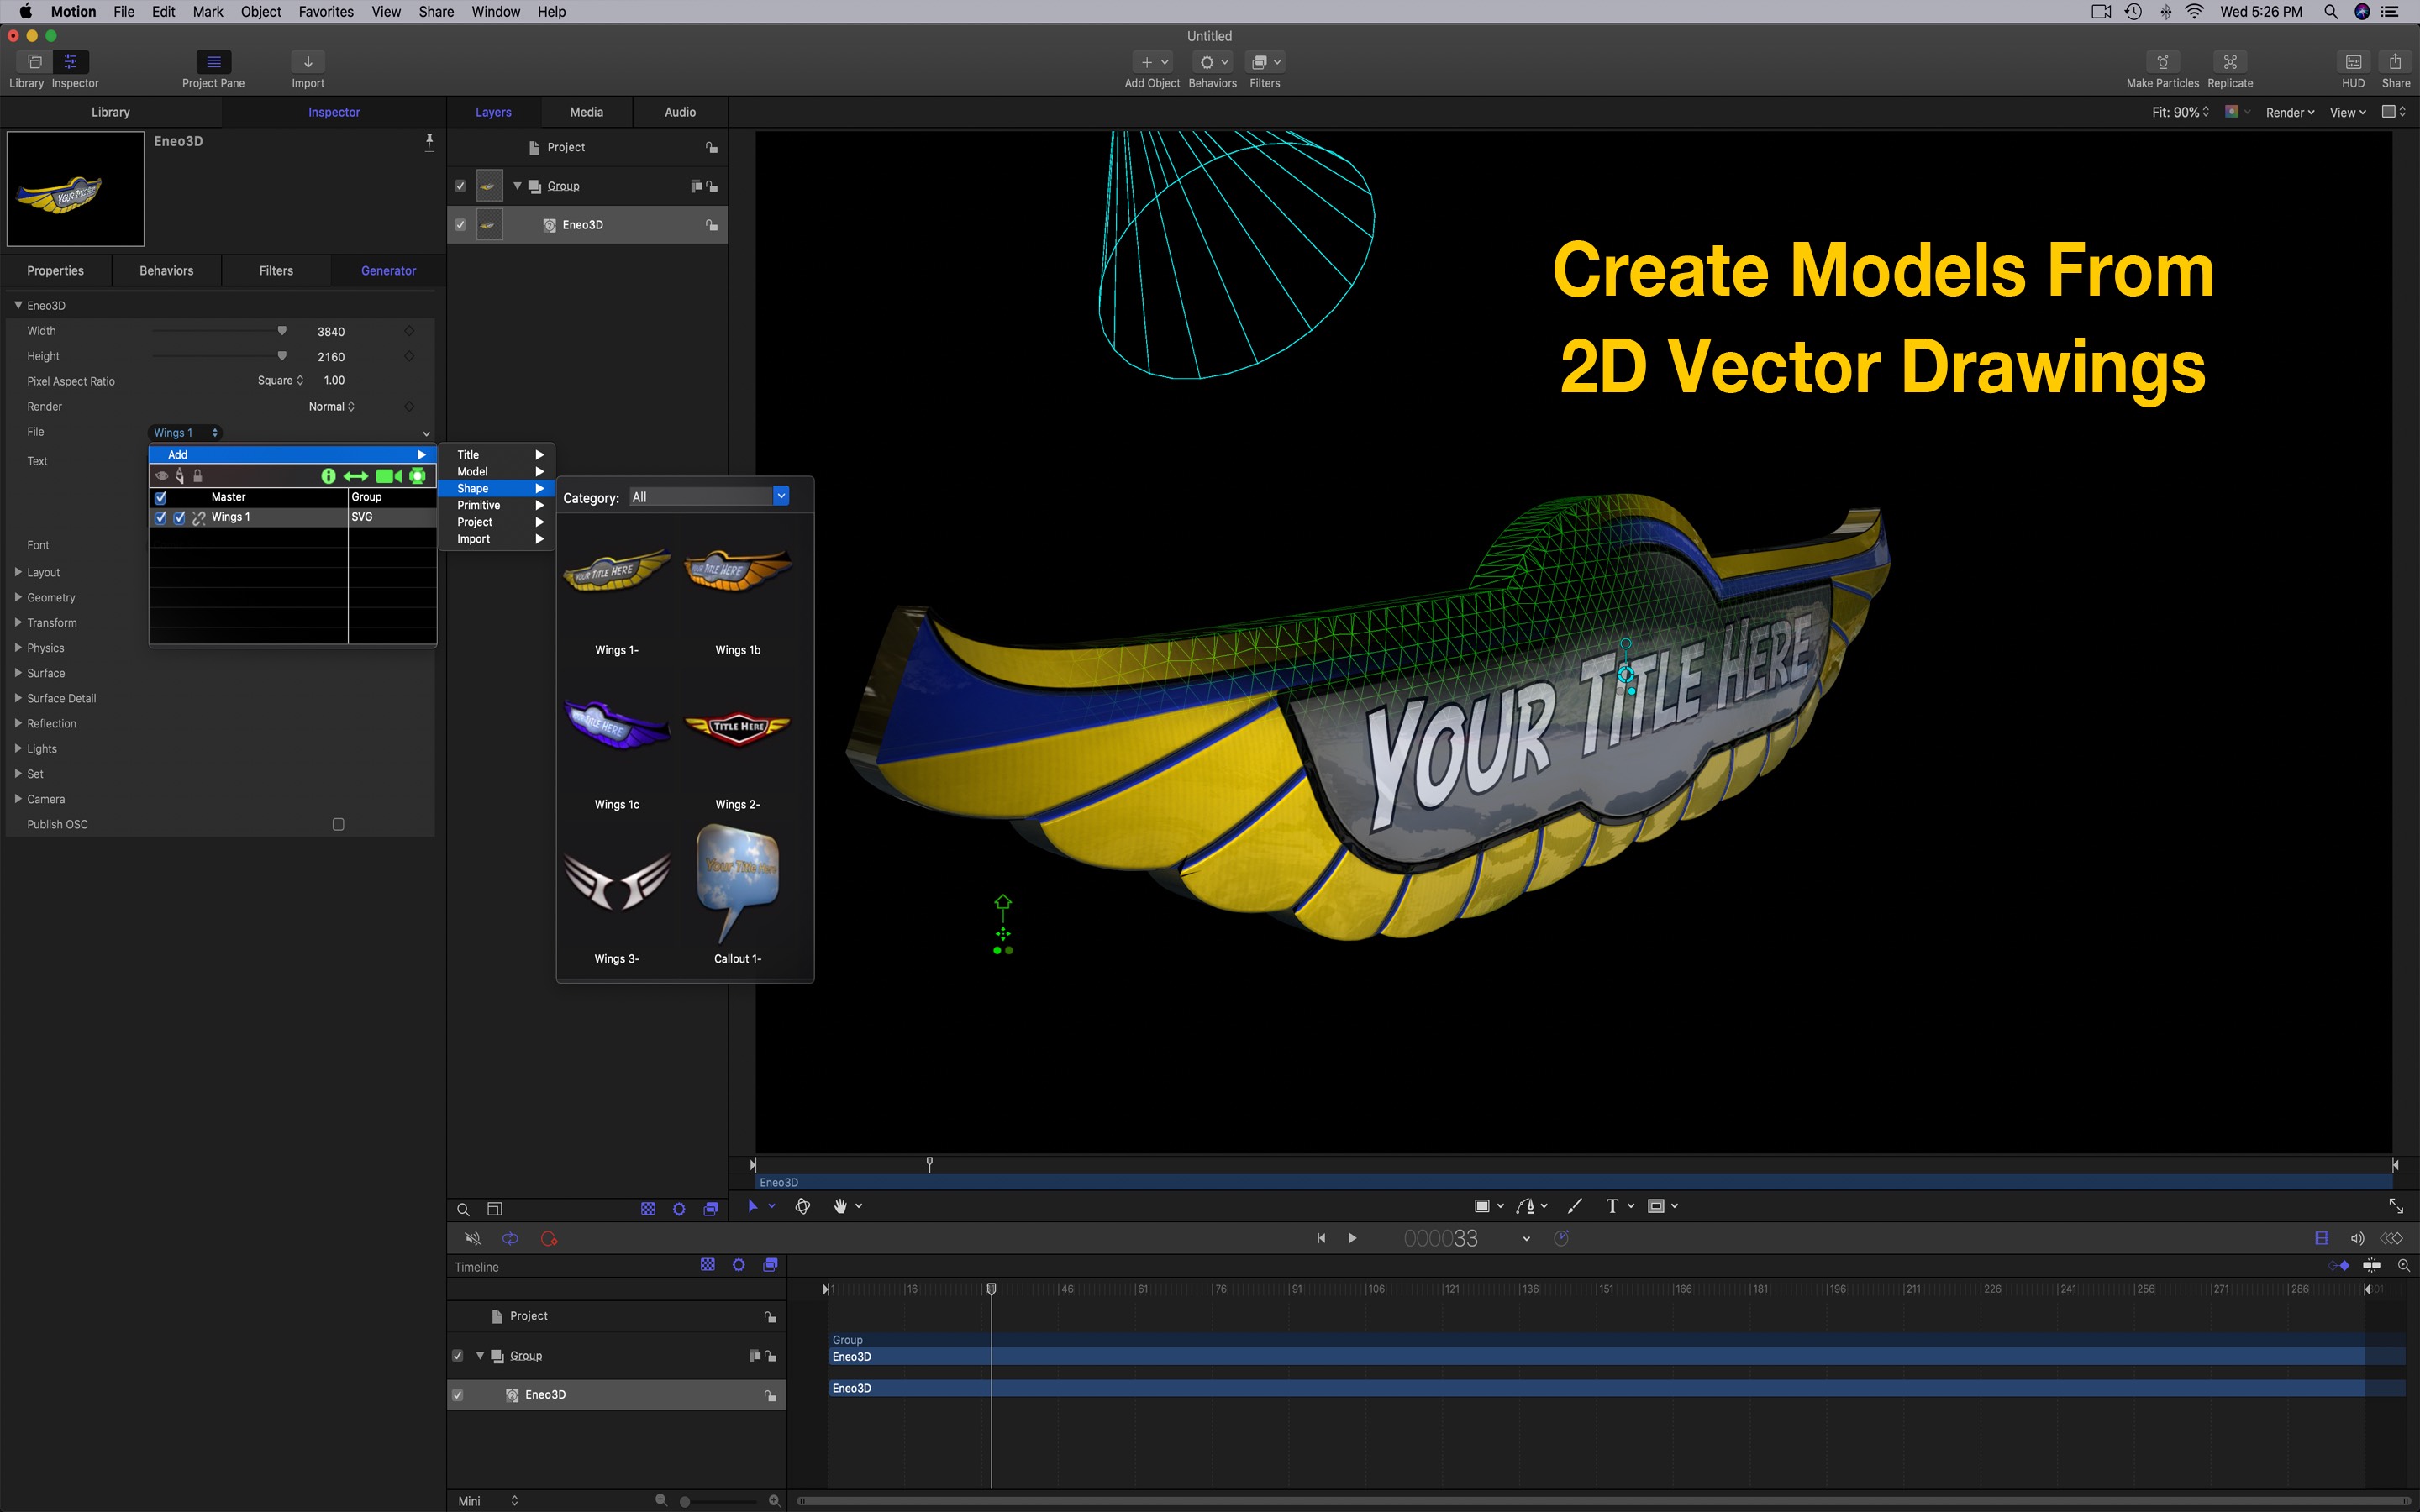Show the HUD
2420x1512 pixels.
coord(2353,62)
